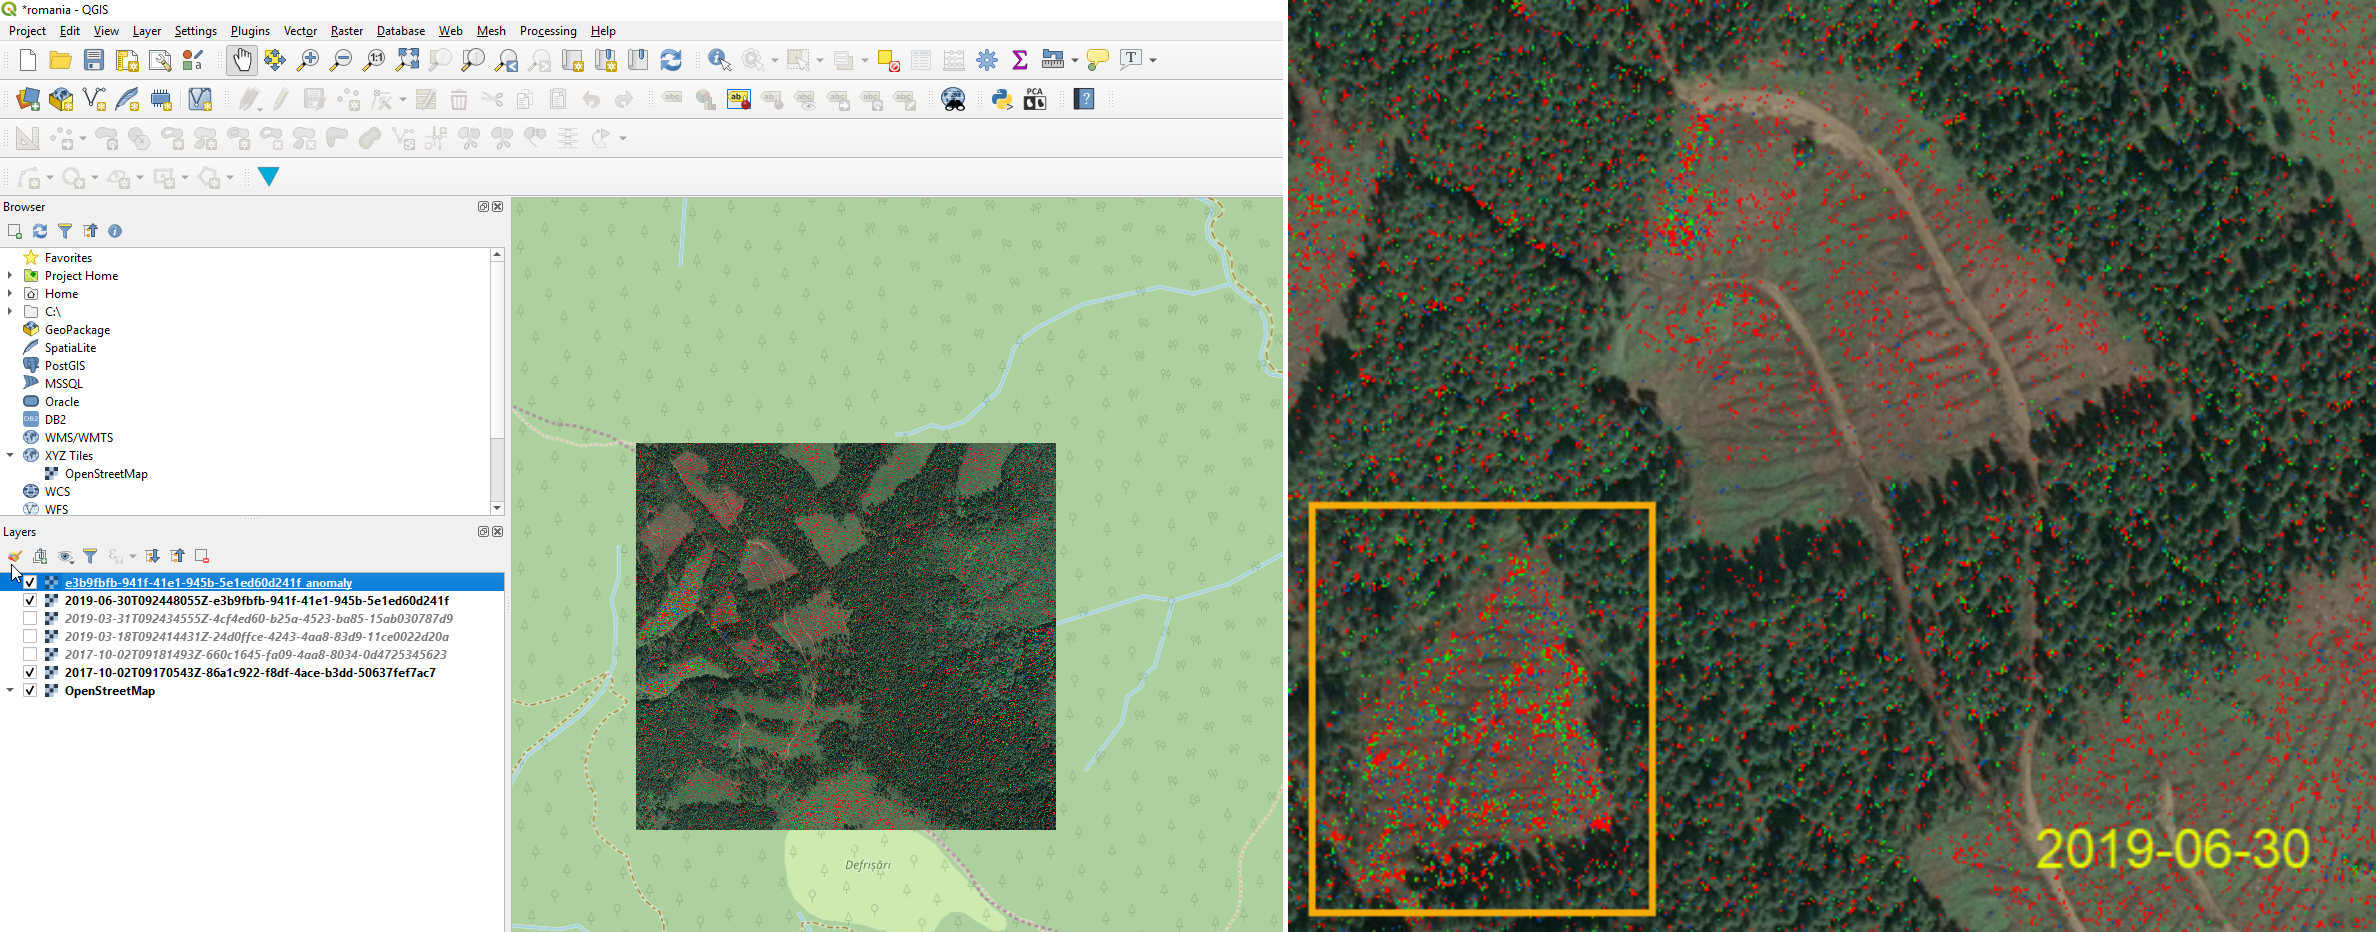Viewport: 2376px width, 932px height.
Task: Expand the C:\ drive node
Action: [x=10, y=312]
